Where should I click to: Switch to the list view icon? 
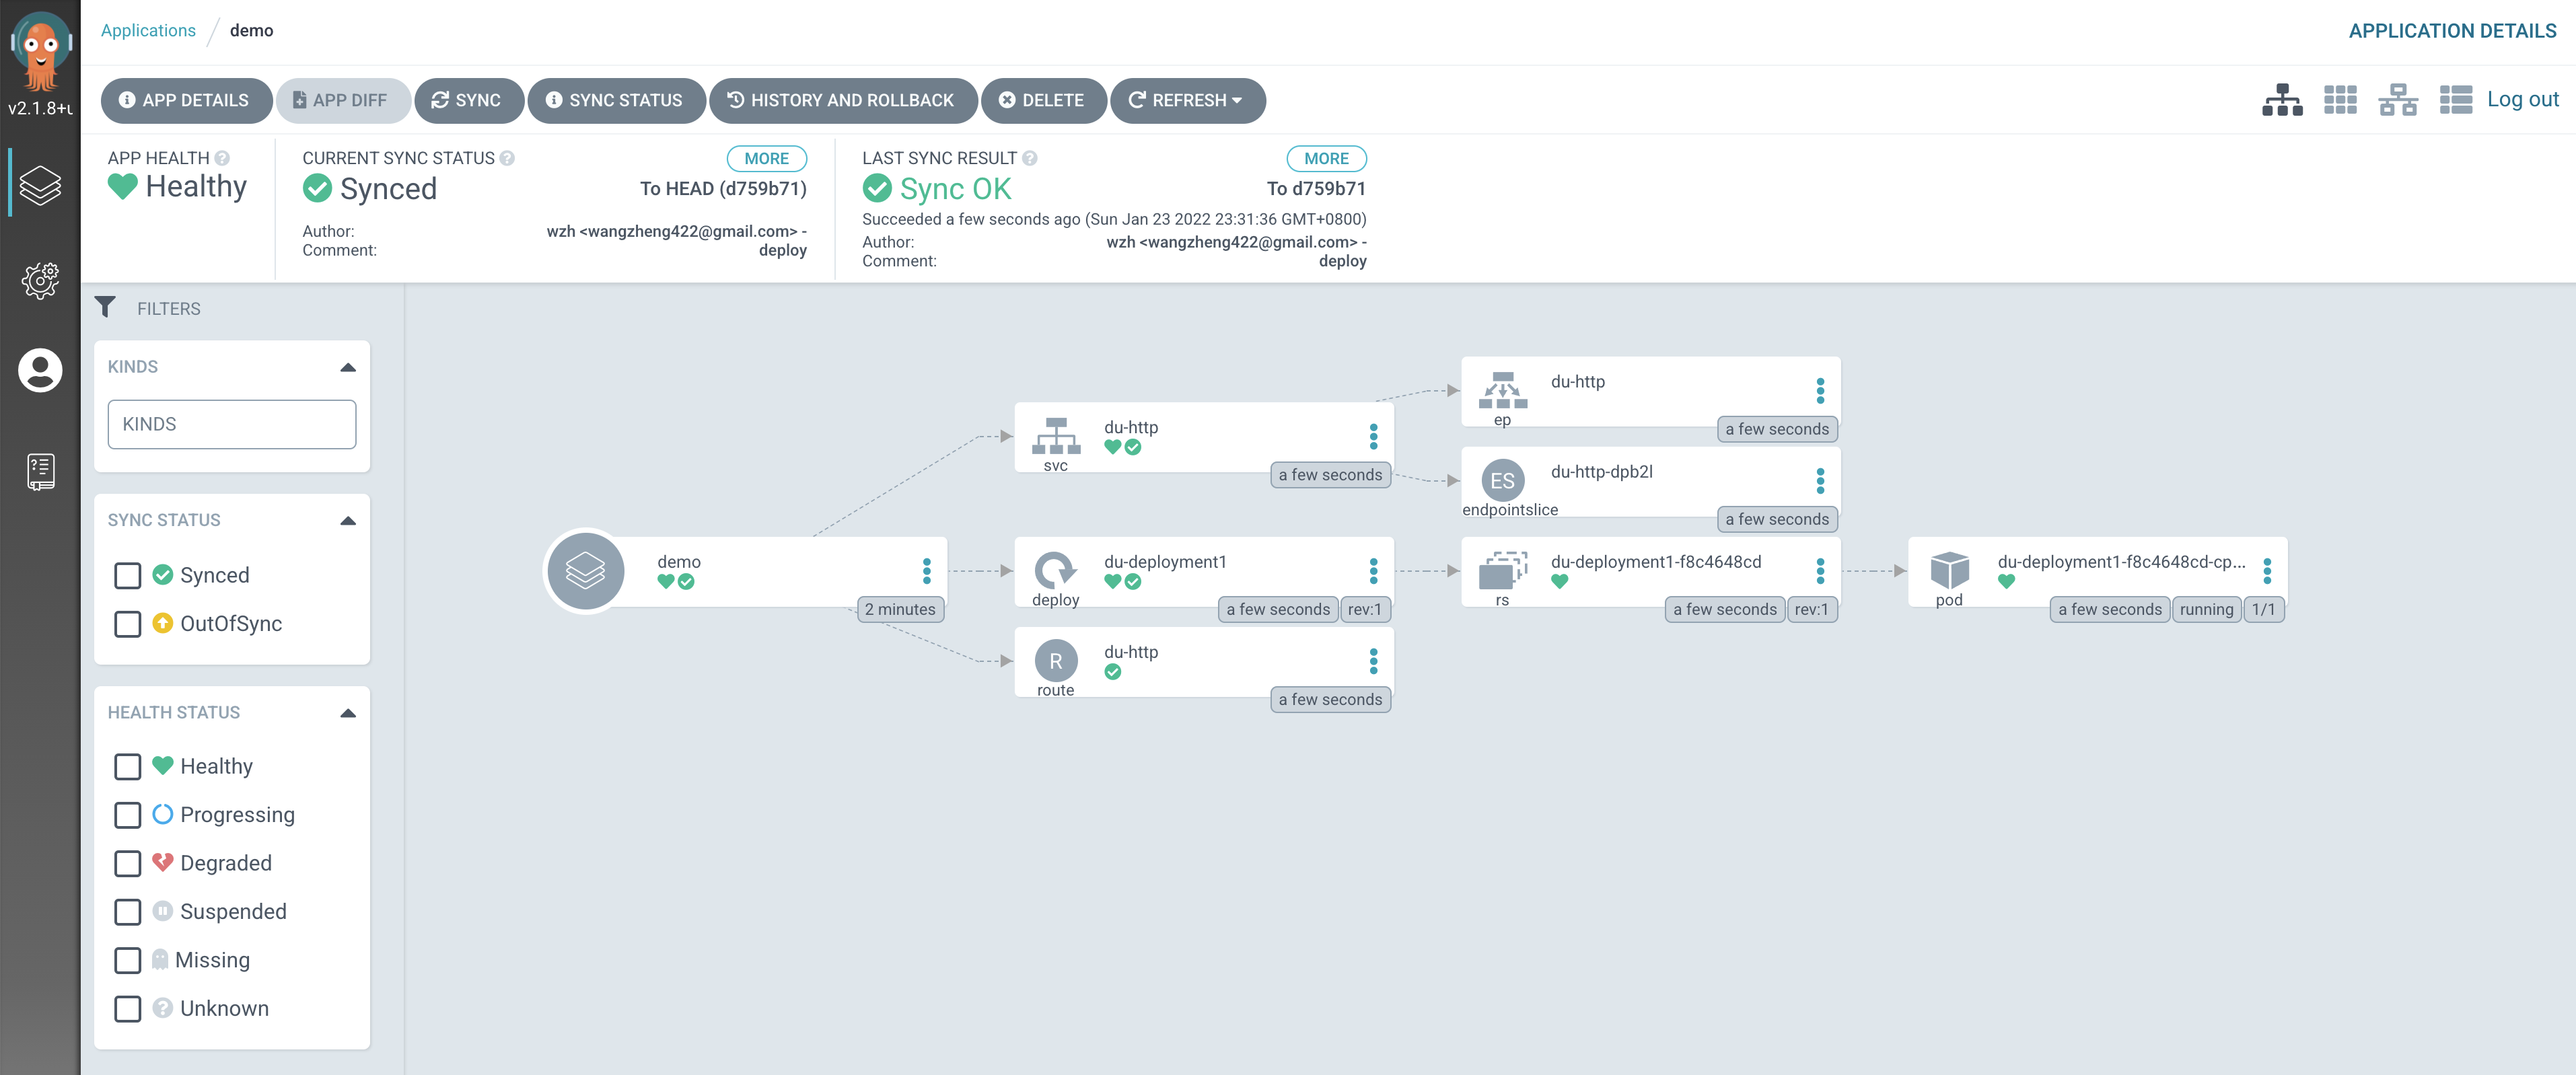[2455, 100]
